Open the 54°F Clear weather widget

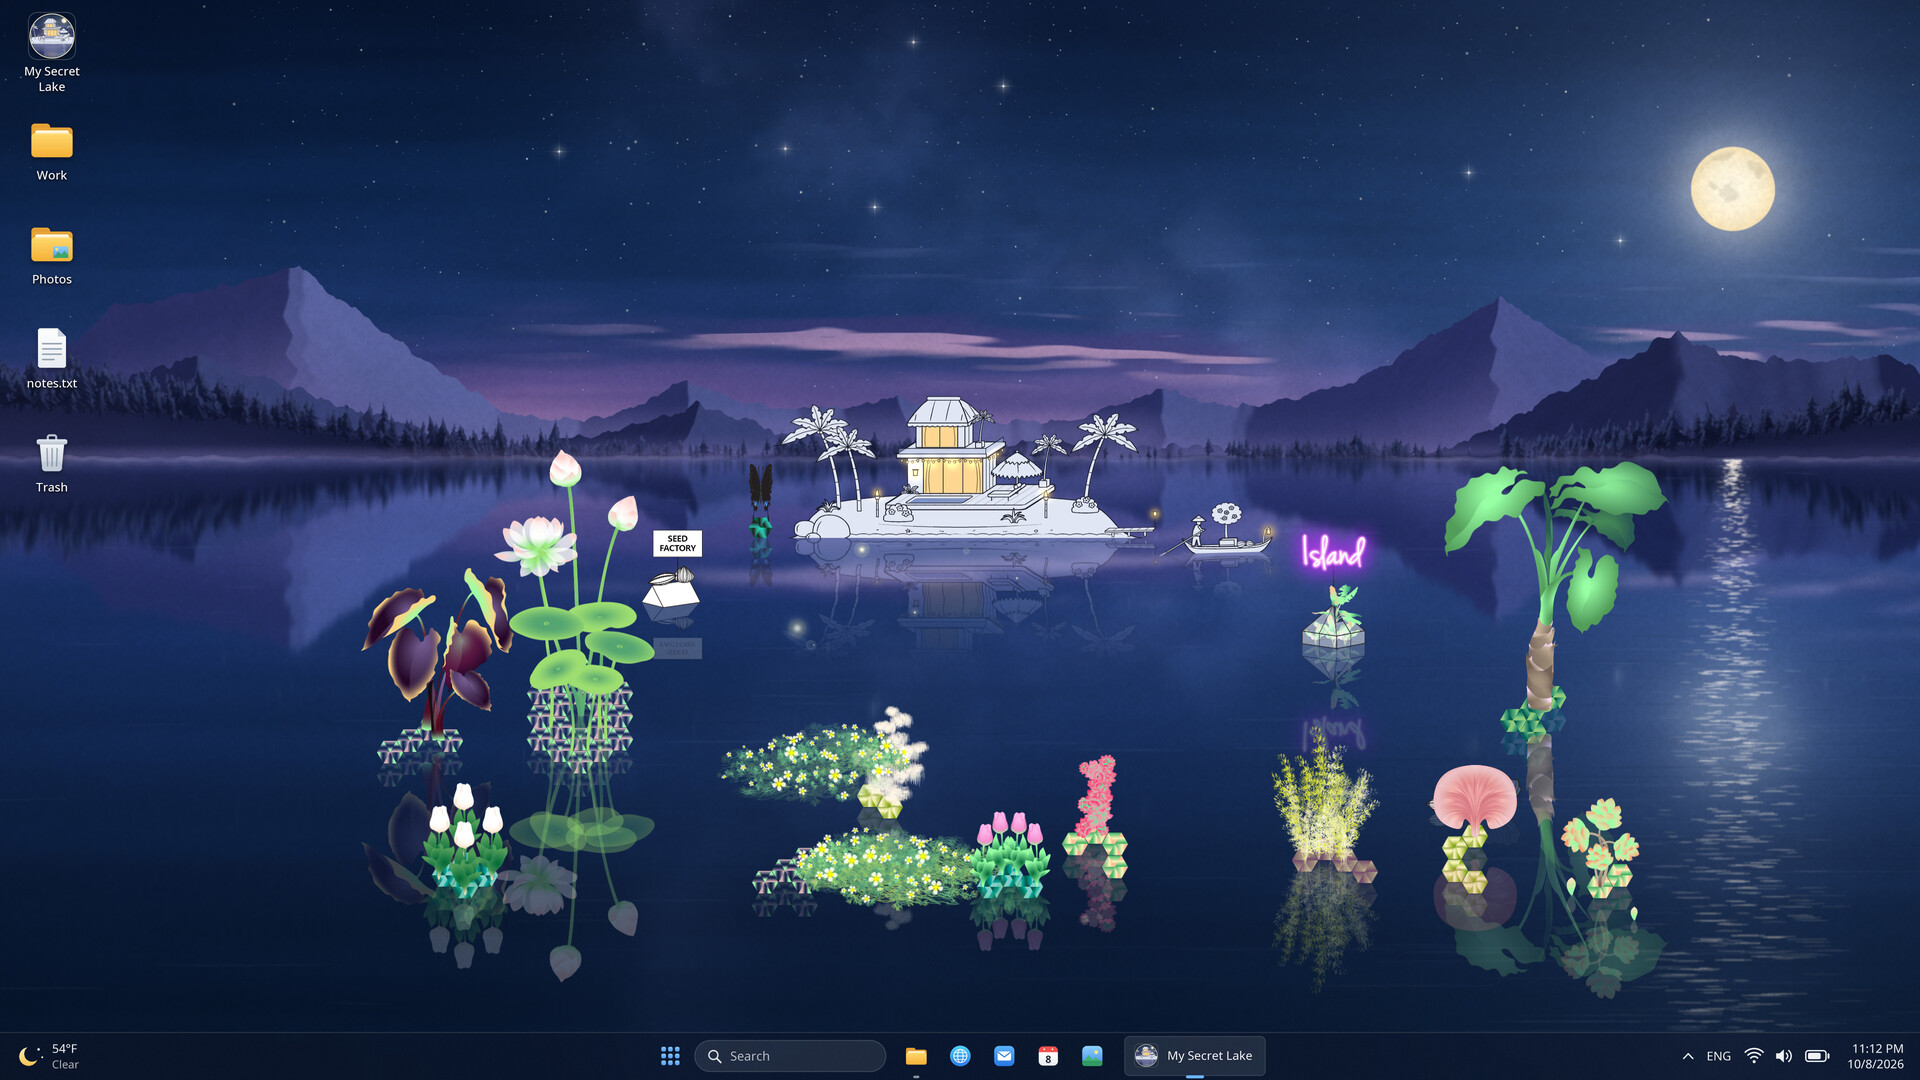pyautogui.click(x=48, y=1056)
